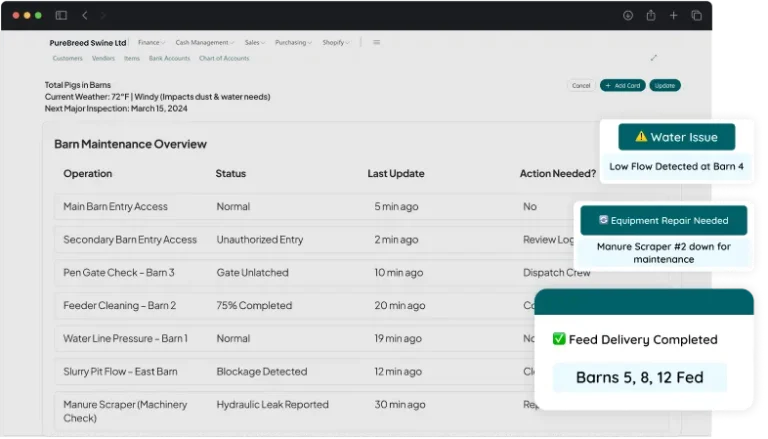The width and height of the screenshot is (768, 439).
Task: Click the 30 min ago timestamp
Action: click(x=400, y=404)
